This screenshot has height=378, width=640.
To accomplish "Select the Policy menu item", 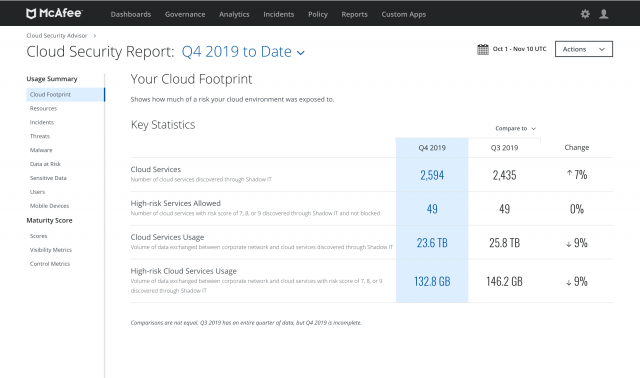I will tap(318, 14).
